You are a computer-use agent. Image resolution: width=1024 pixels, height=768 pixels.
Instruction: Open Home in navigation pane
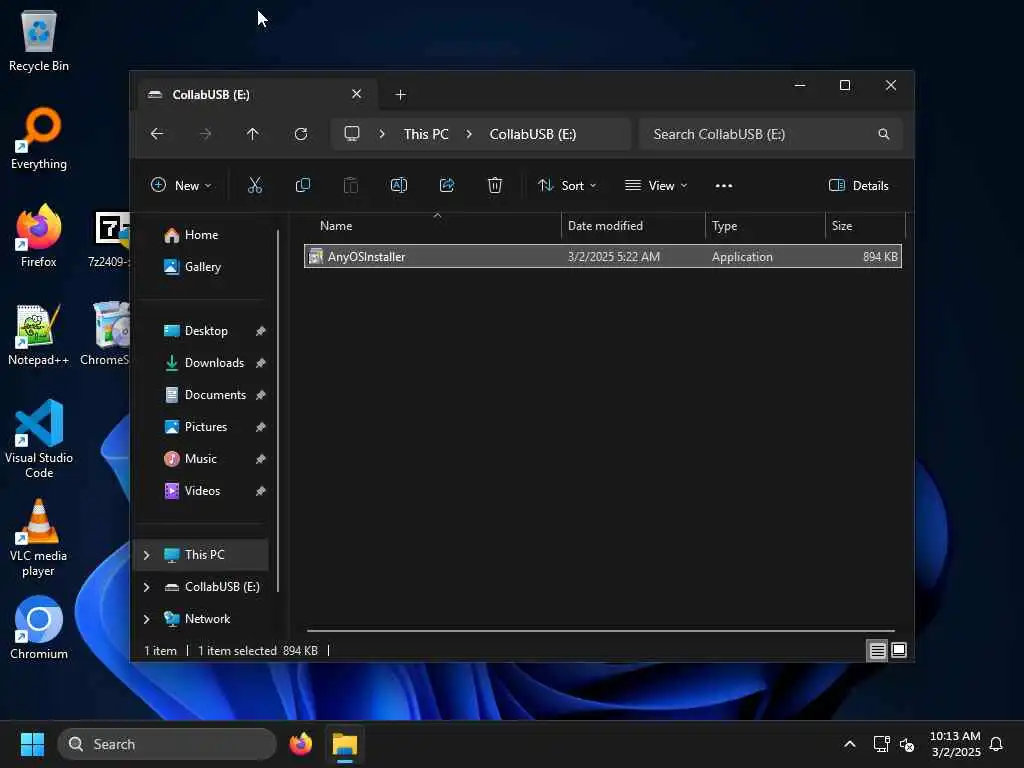(202, 234)
